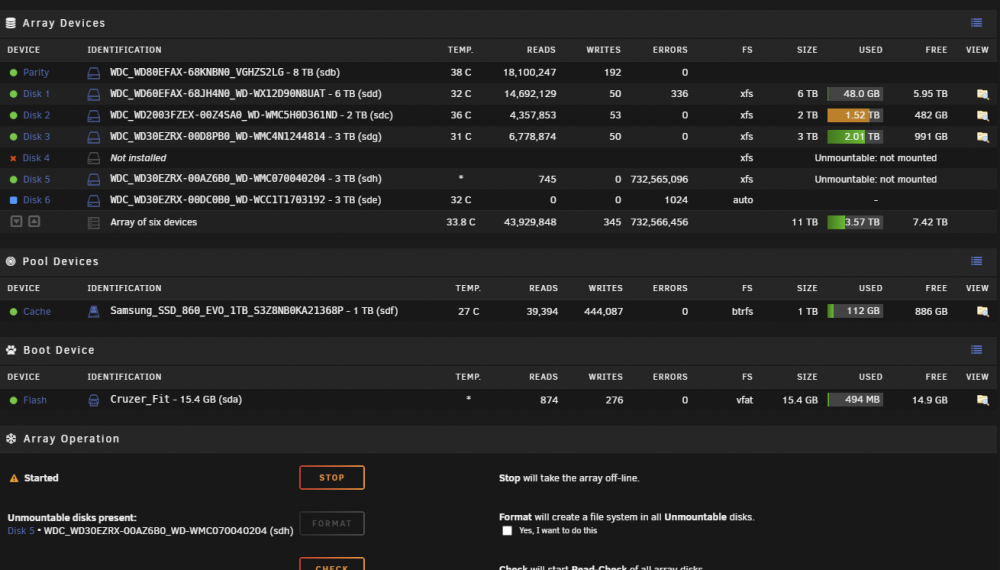The image size is (1000, 570).
Task: Open Disk 3 device settings link
Action: coord(36,136)
